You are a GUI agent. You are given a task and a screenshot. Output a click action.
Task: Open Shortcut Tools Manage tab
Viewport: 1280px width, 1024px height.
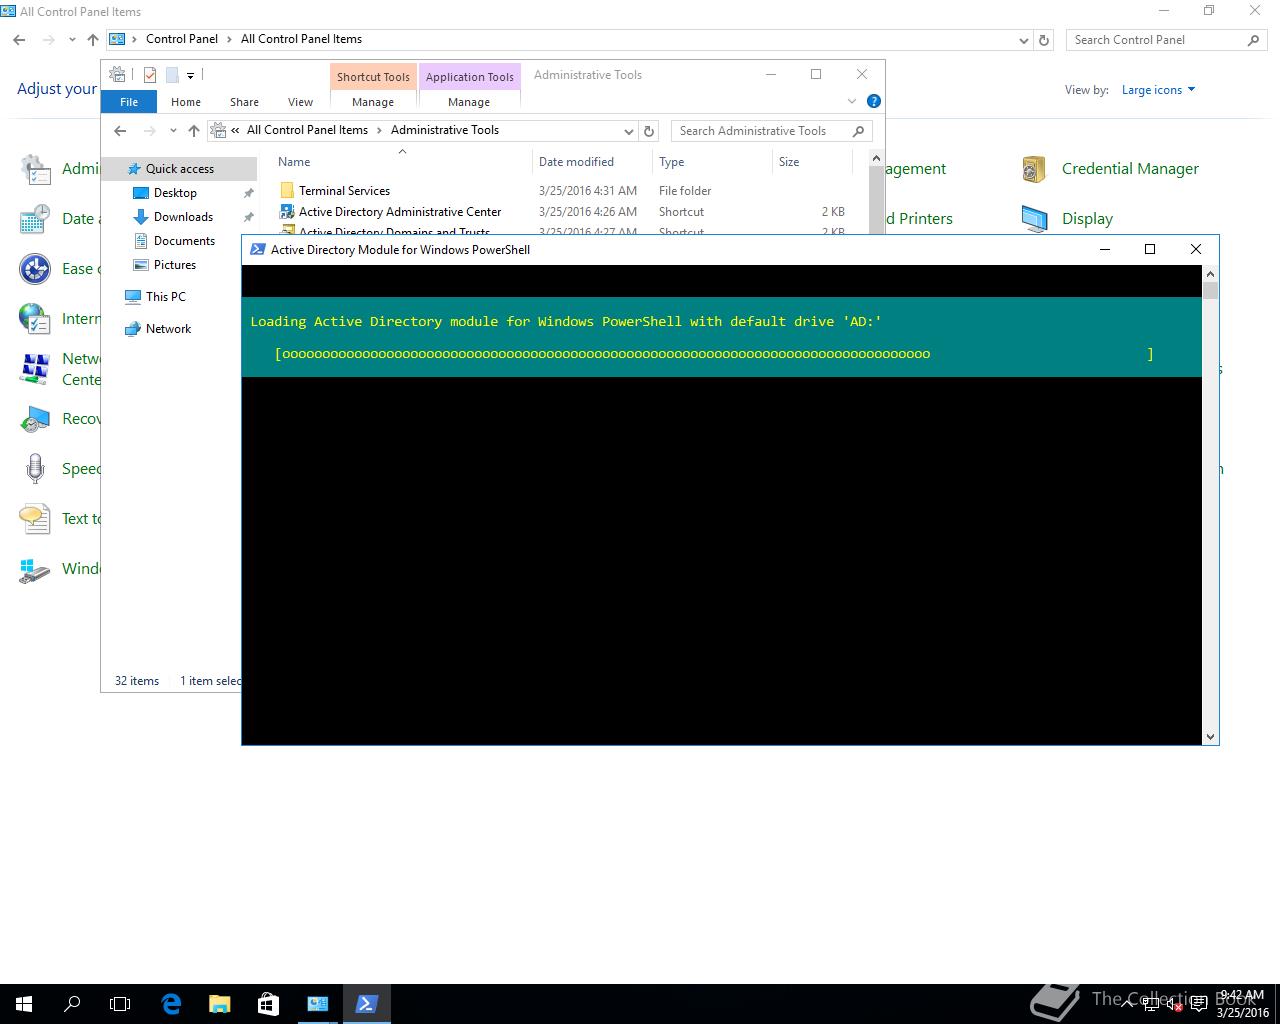(373, 102)
